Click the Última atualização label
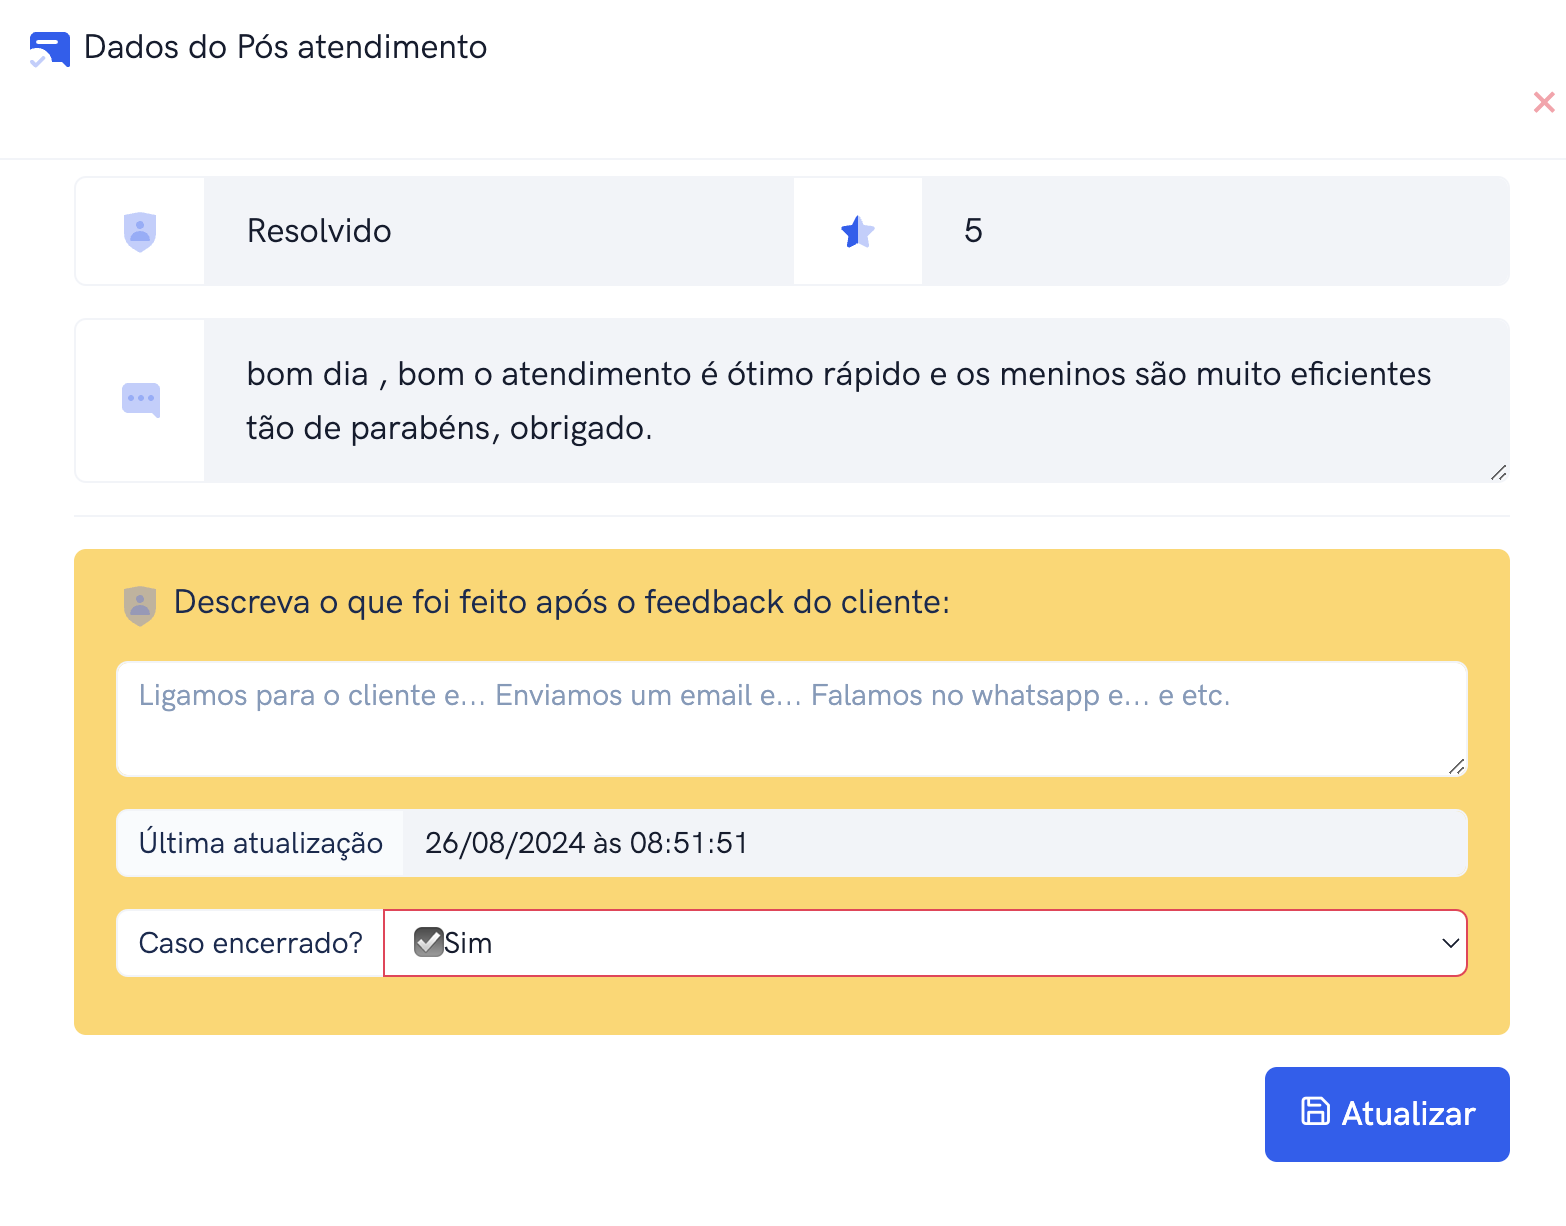 pyautogui.click(x=260, y=843)
